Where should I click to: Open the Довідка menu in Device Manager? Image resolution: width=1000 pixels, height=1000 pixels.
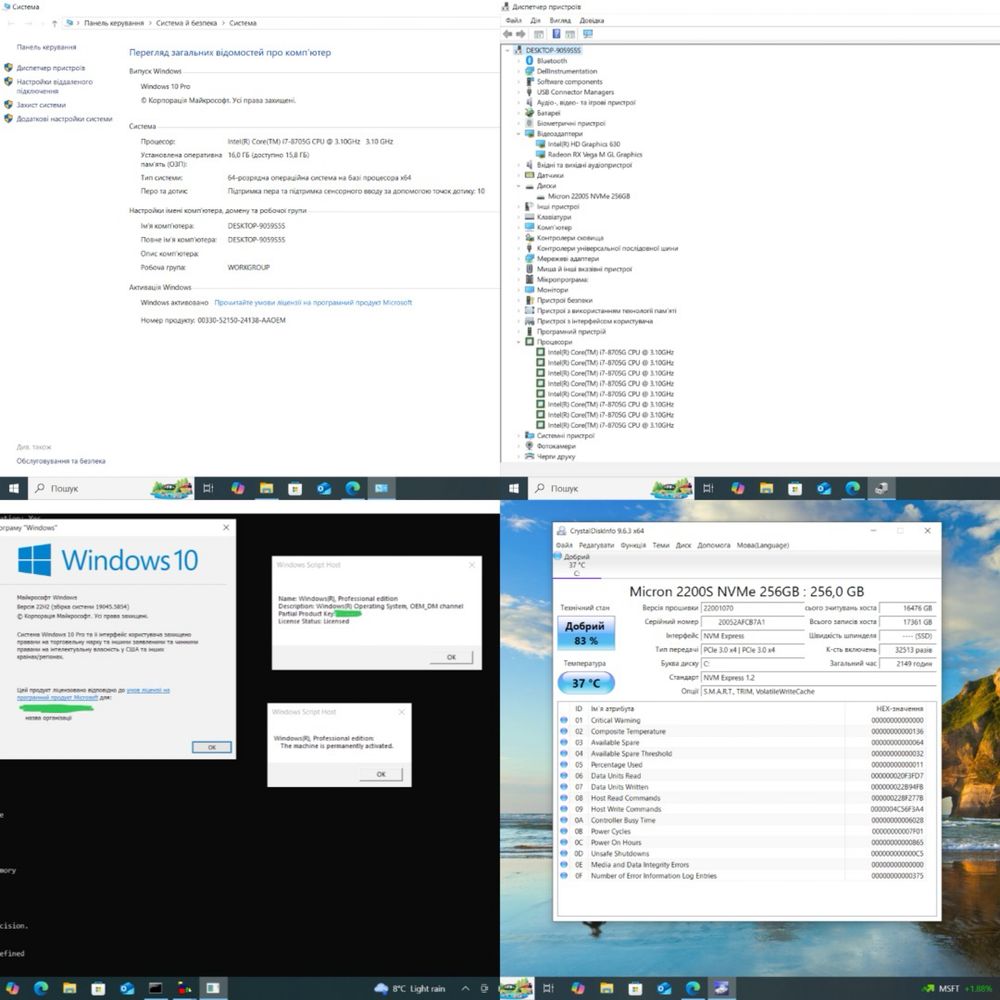591,20
